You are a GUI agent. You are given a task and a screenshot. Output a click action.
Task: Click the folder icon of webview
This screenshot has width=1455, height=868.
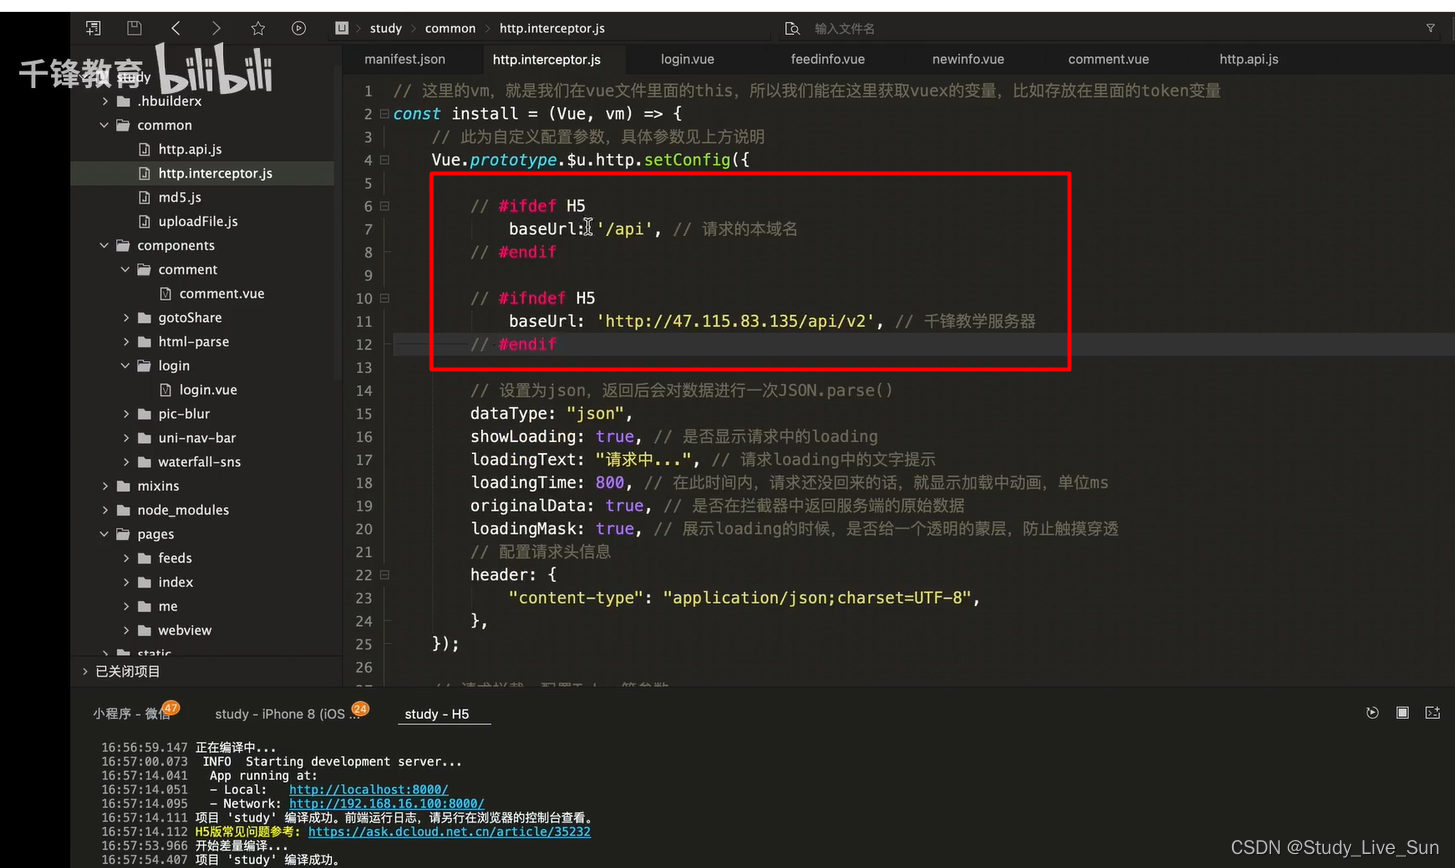click(x=144, y=630)
